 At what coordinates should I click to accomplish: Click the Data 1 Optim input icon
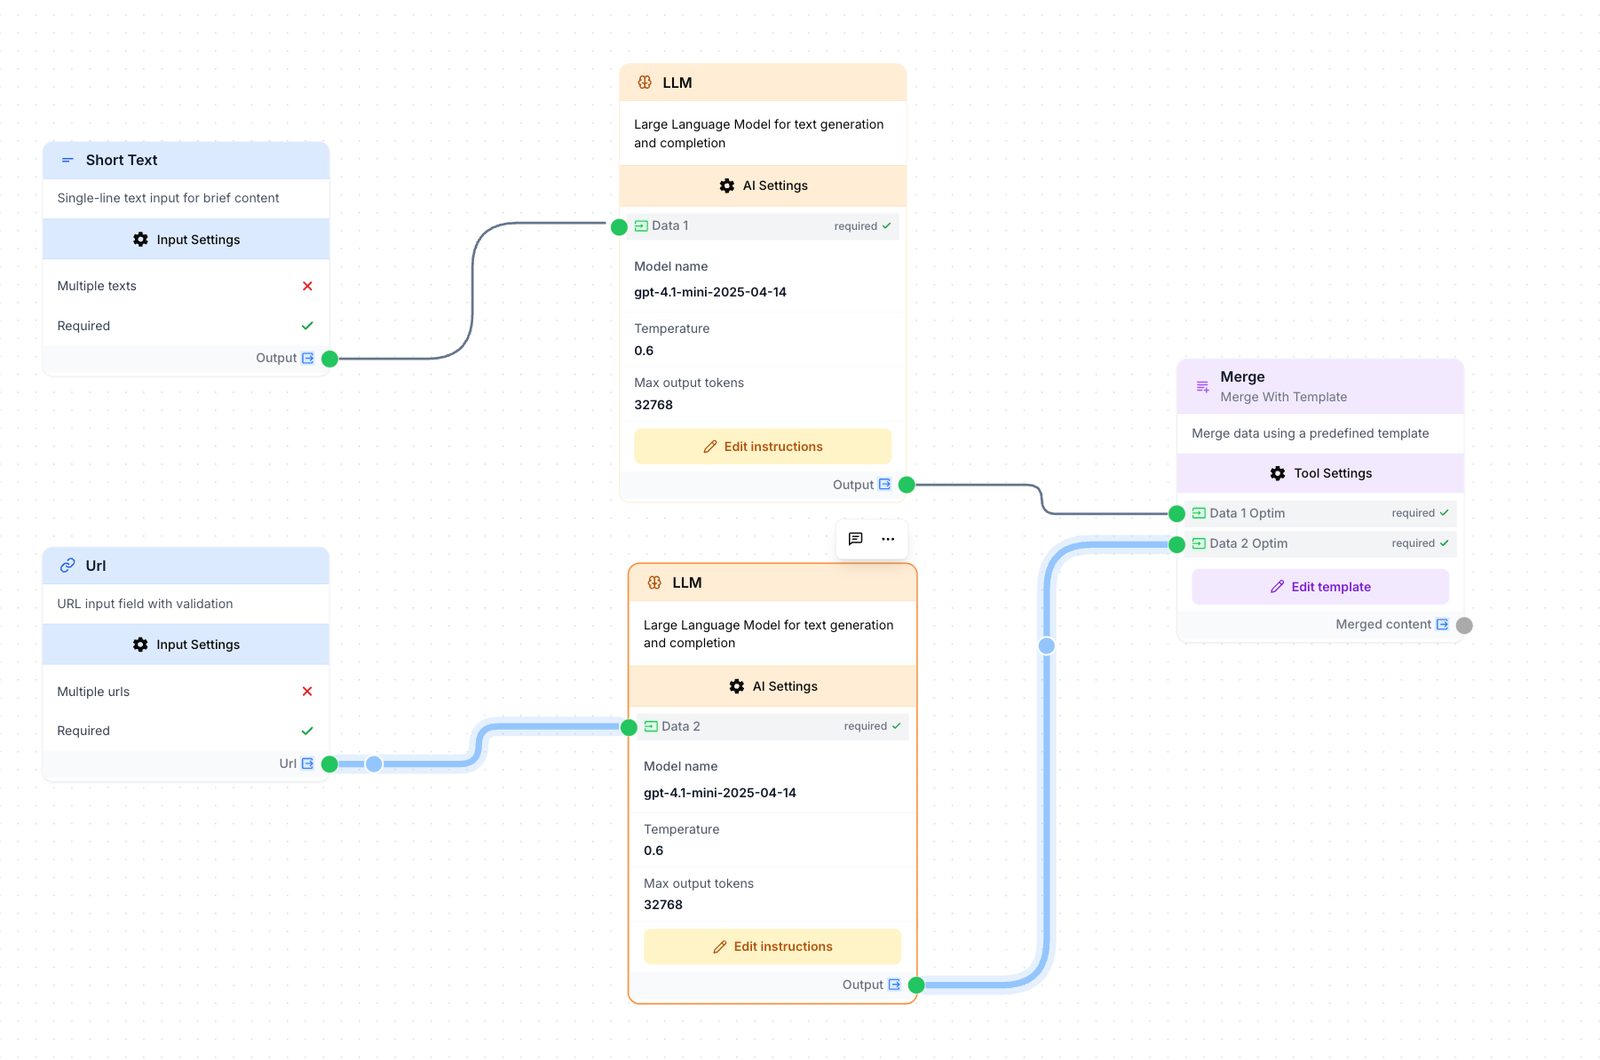pyautogui.click(x=1199, y=513)
